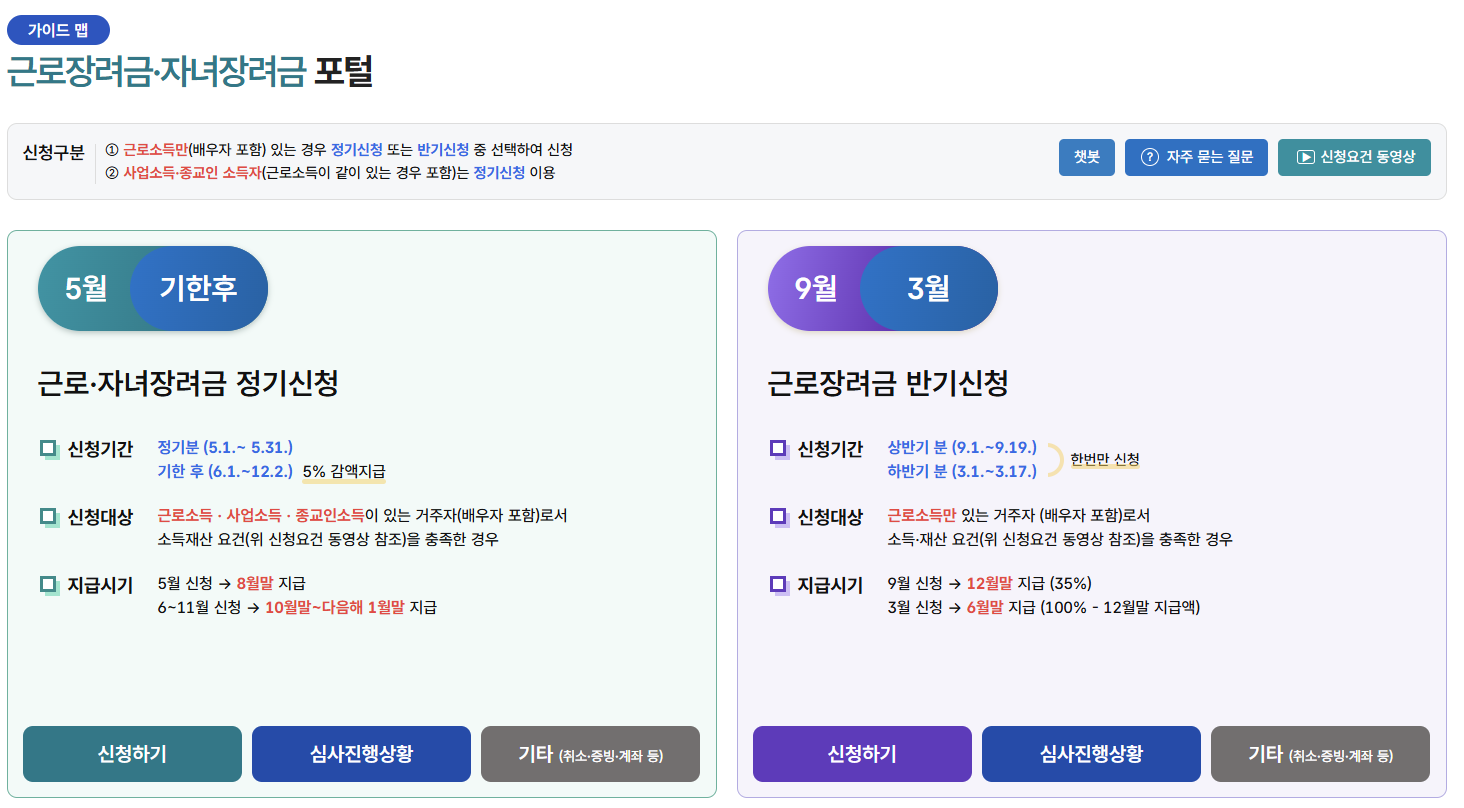Screen dimensions: 1464x808
Task: Open 심사진행상황 in 반기신청 card
Action: 1091,754
